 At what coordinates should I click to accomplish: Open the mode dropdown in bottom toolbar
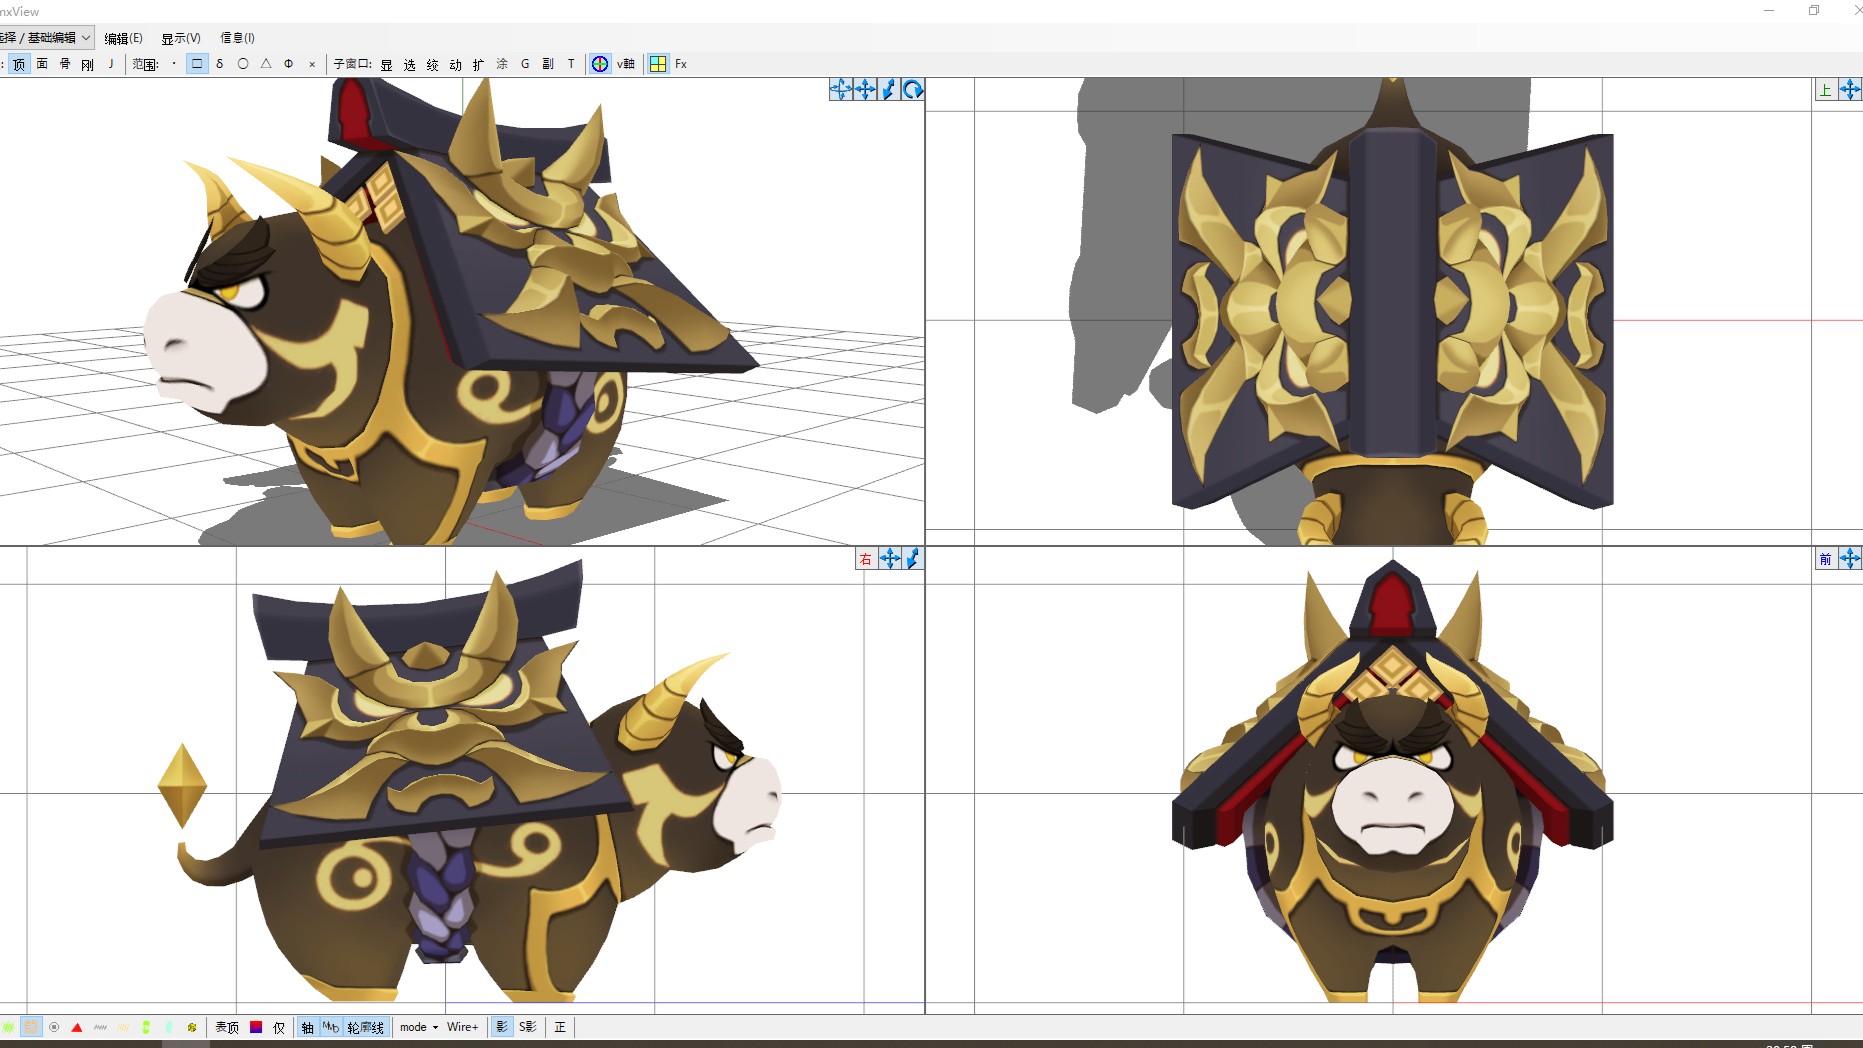[418, 1027]
